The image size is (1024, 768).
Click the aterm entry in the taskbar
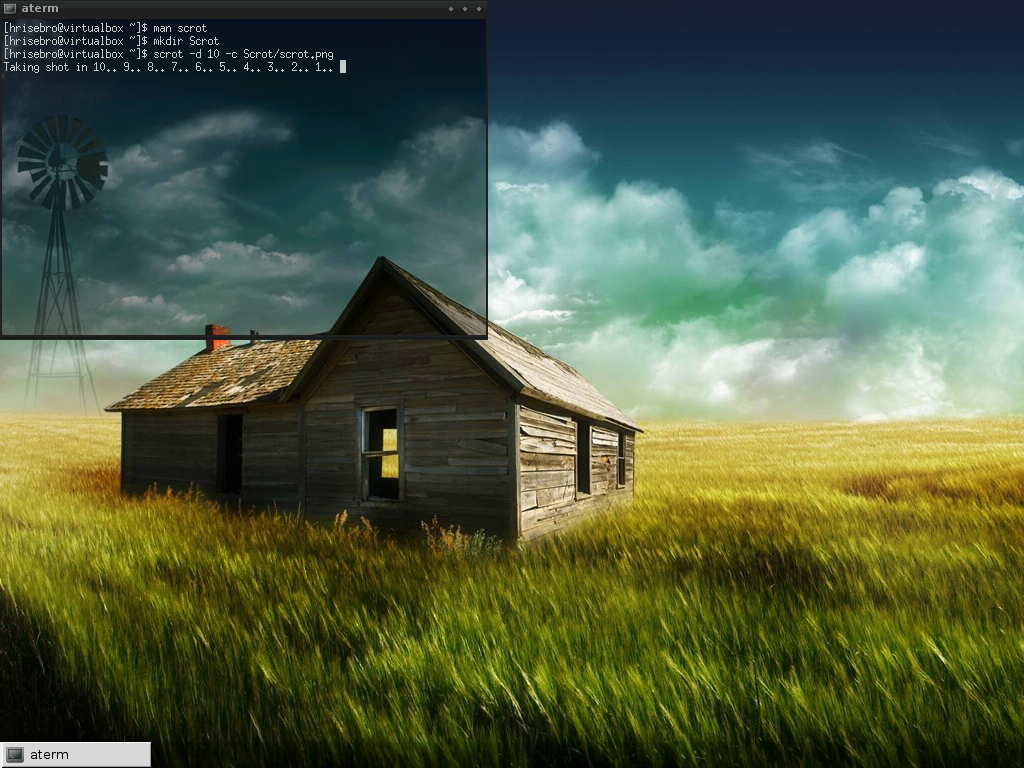point(75,754)
